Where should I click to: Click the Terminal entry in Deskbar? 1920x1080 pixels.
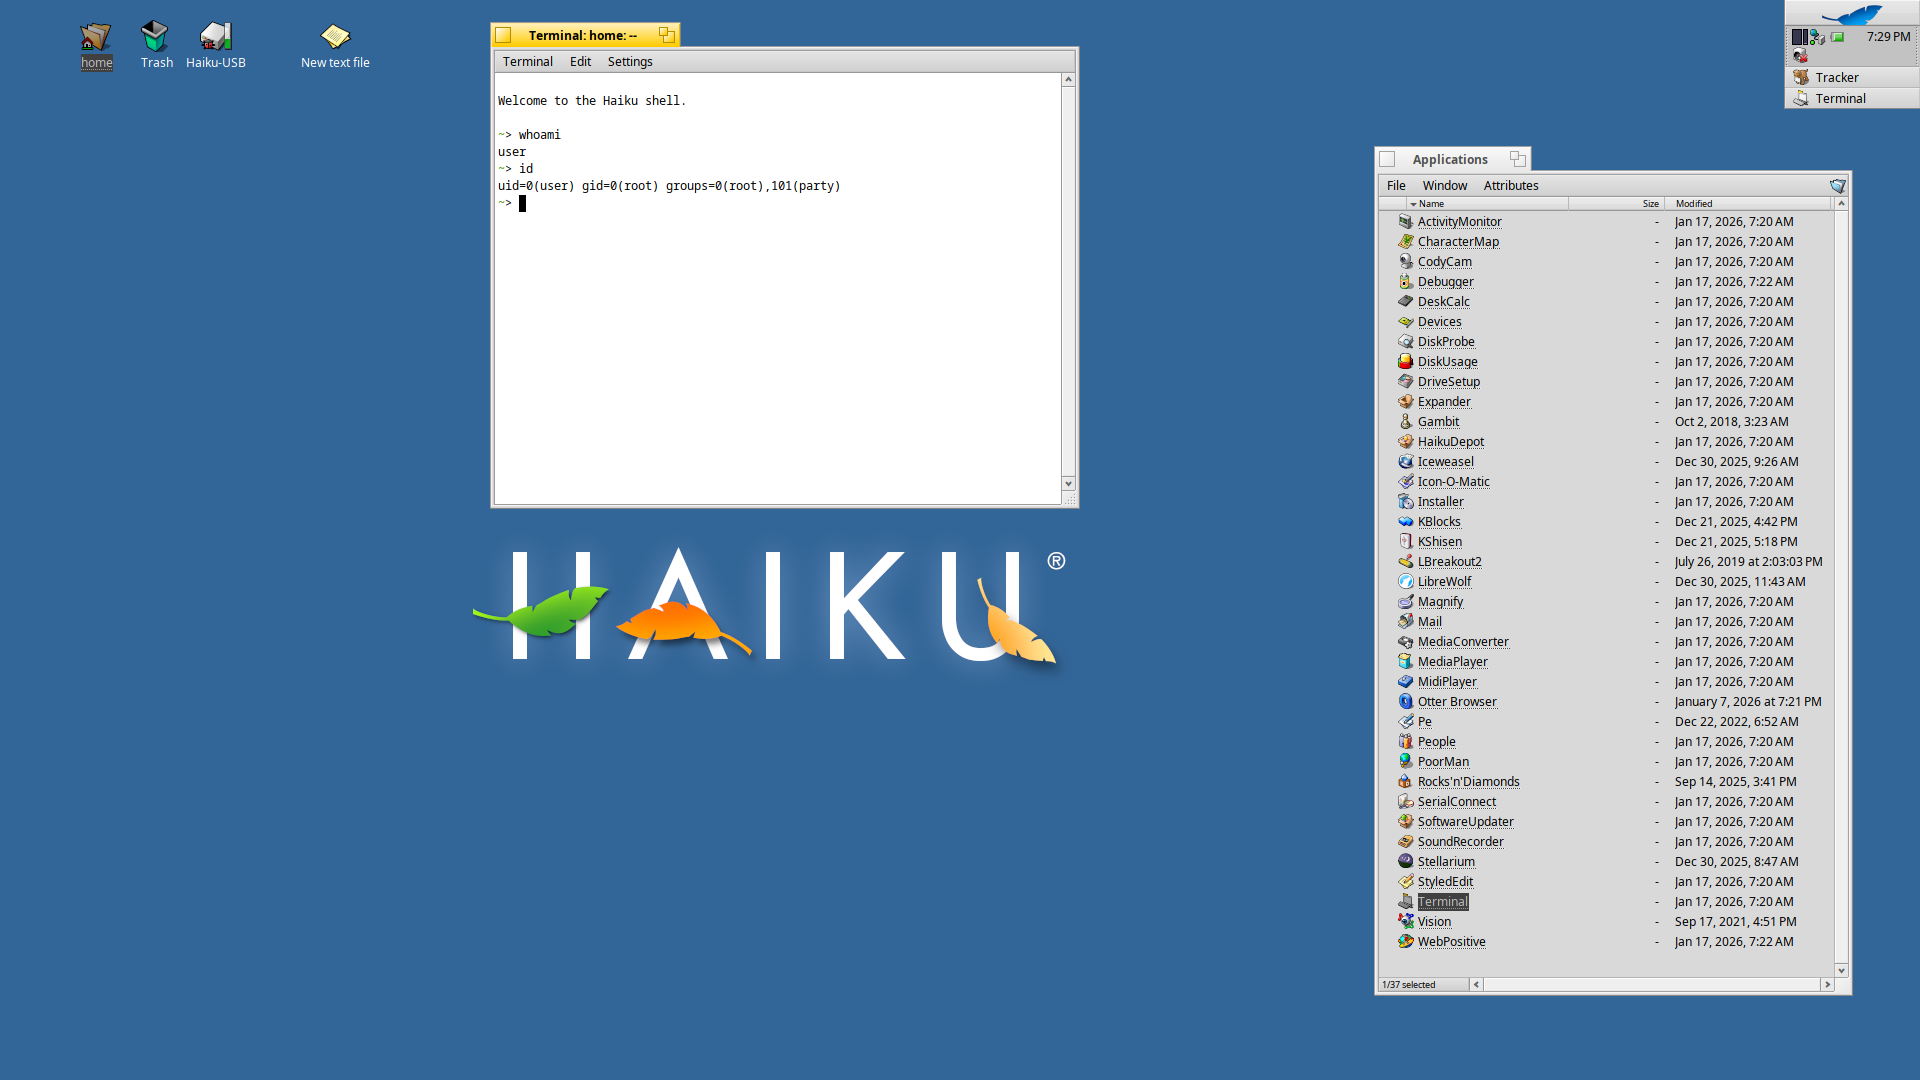[x=1839, y=98]
